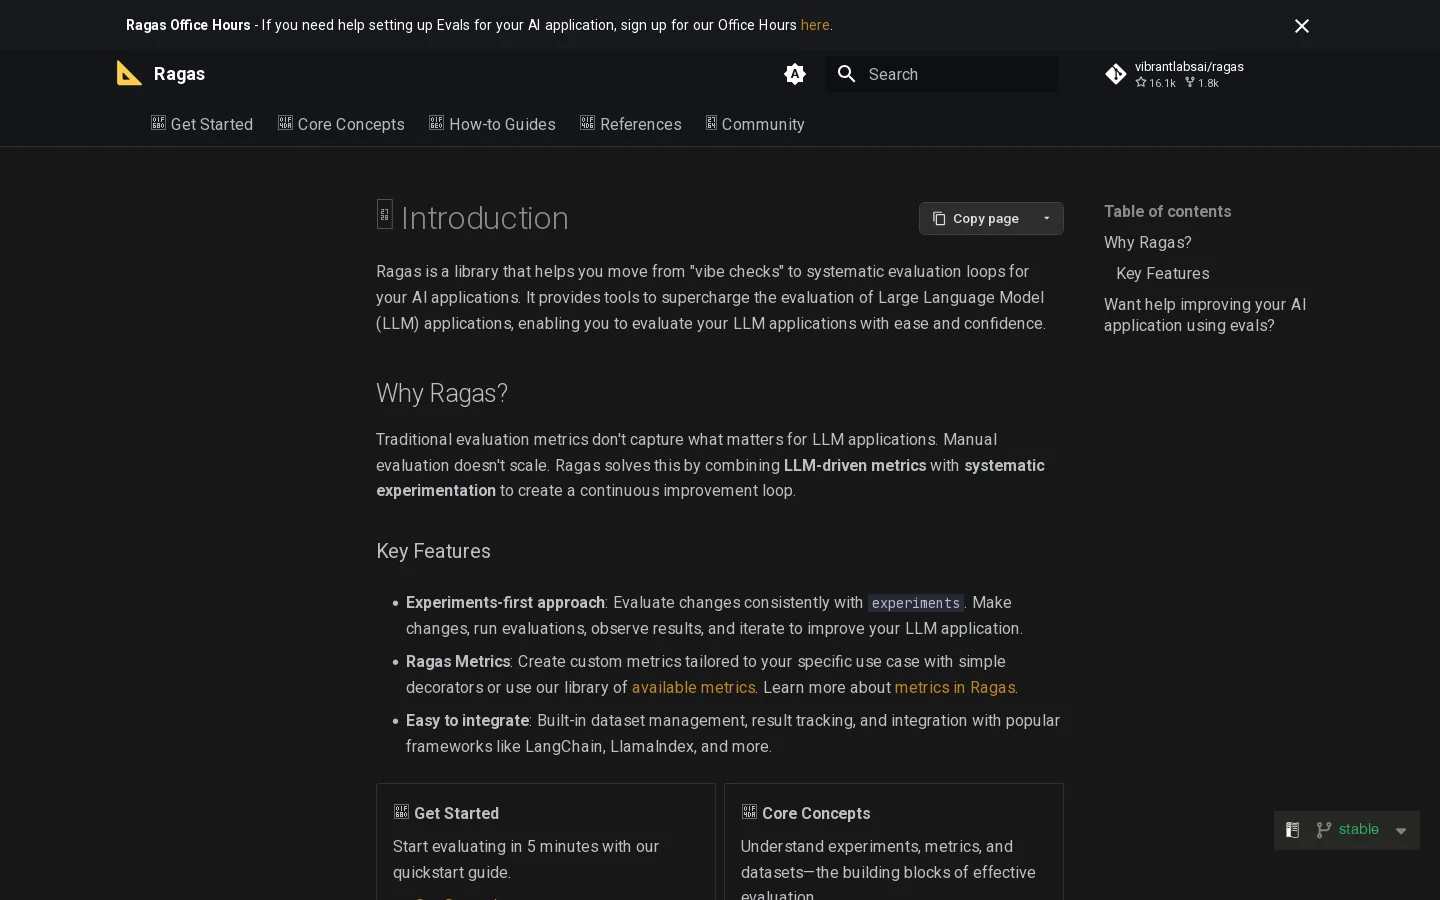This screenshot has height=900, width=1440.
Task: Click the repository fork count 1.8k
Action: coord(1202,83)
